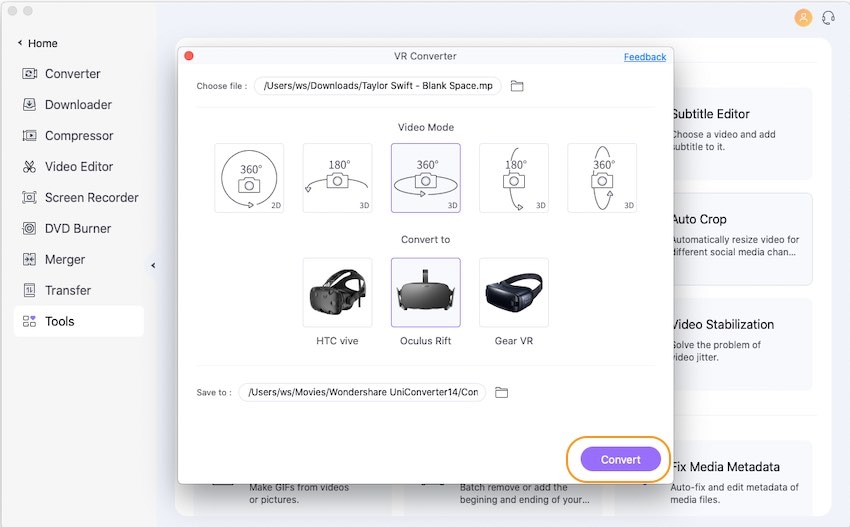
Task: Open Merger in the sidebar
Action: 79,259
